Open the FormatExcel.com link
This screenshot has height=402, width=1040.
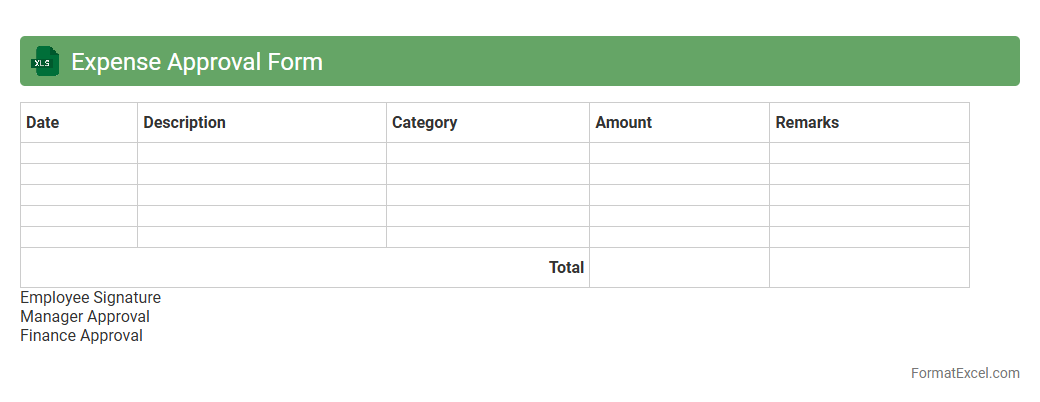coord(965,373)
